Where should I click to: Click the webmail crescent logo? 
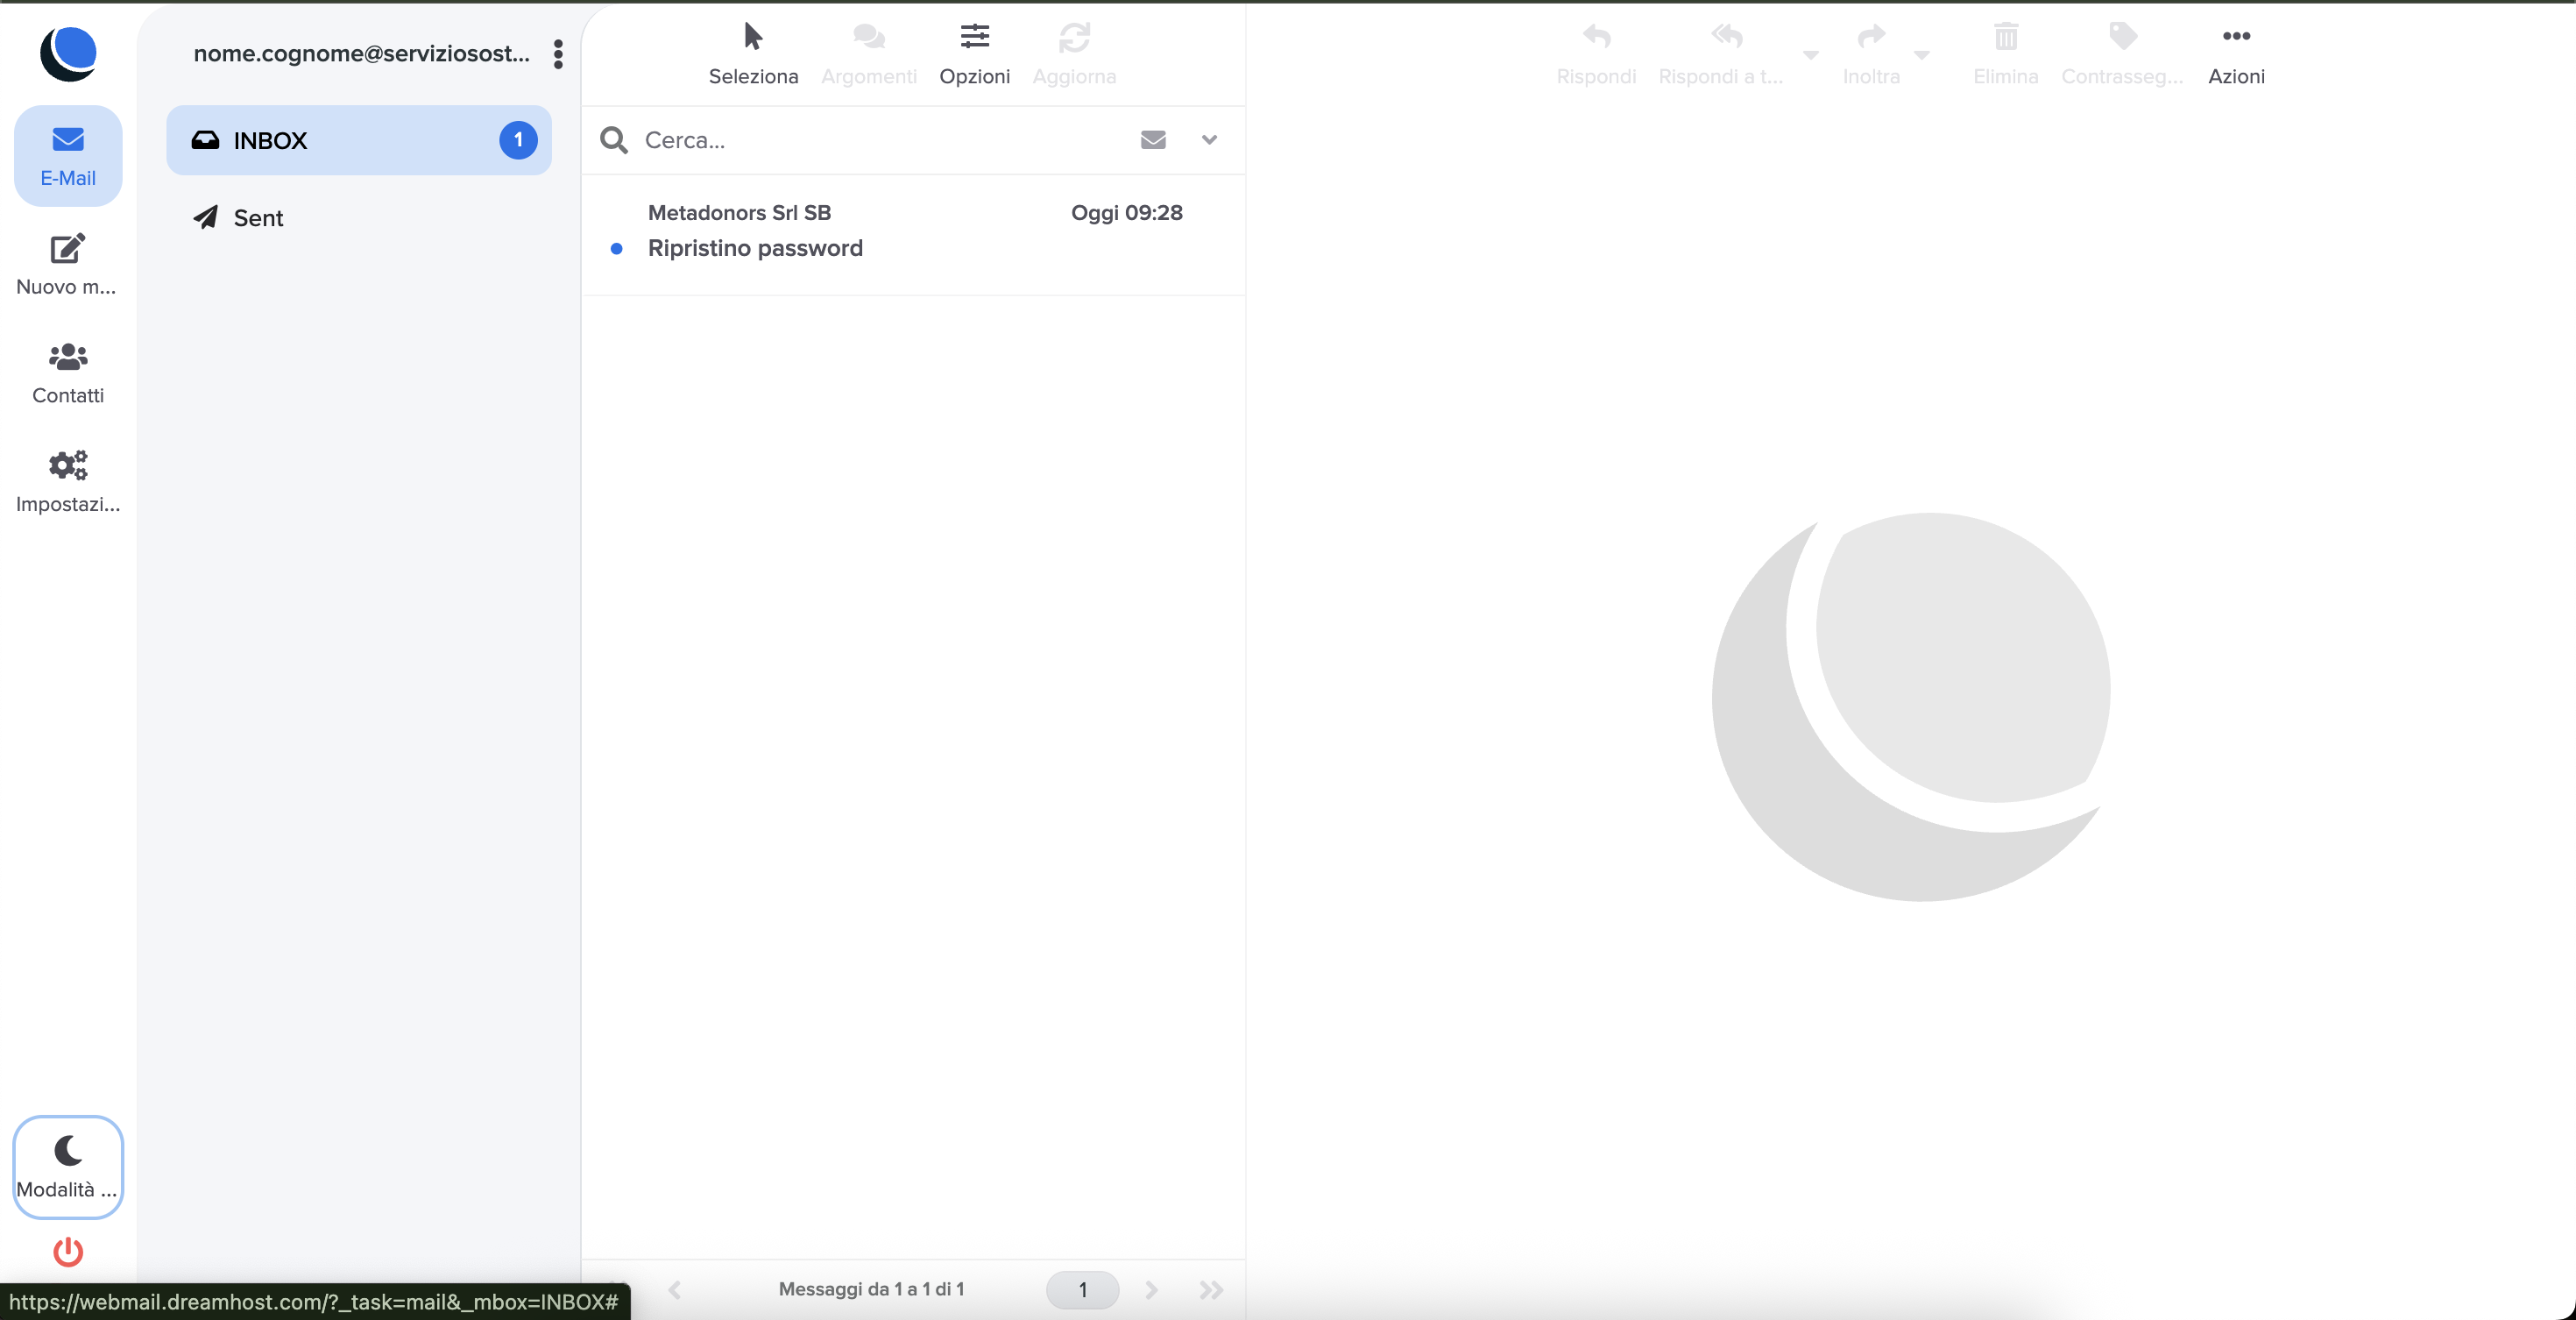click(x=68, y=53)
